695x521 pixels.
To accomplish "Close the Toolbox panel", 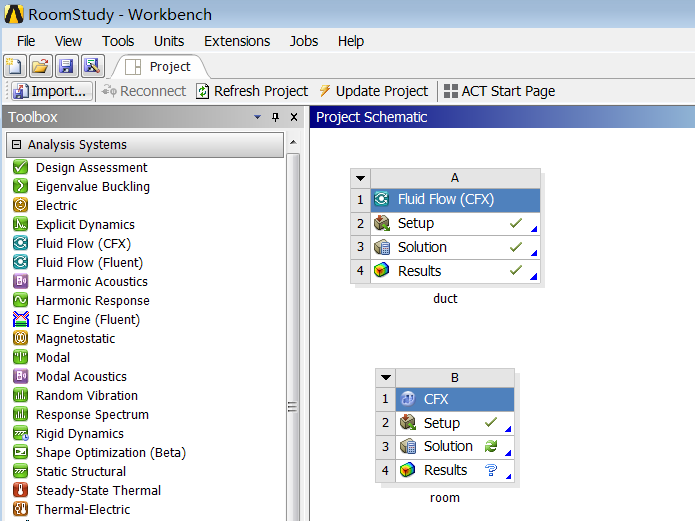I will click(293, 117).
